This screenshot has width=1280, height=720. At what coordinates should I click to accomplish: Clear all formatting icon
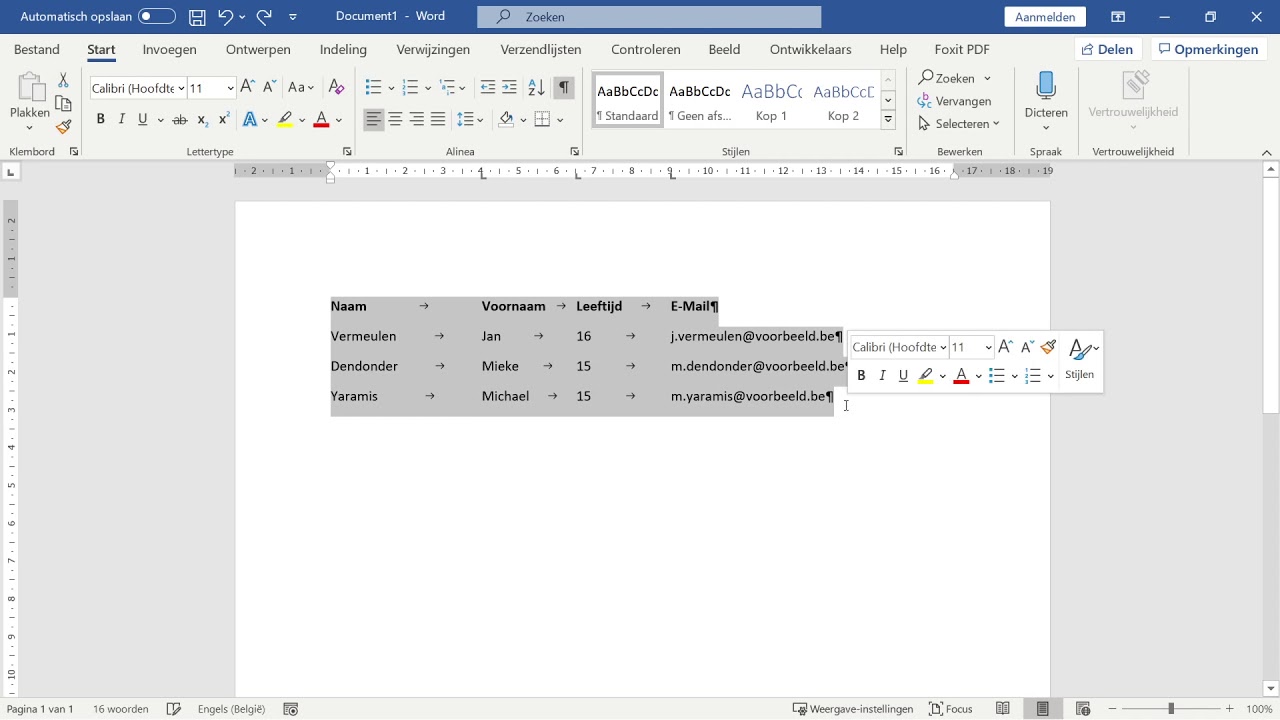[337, 88]
